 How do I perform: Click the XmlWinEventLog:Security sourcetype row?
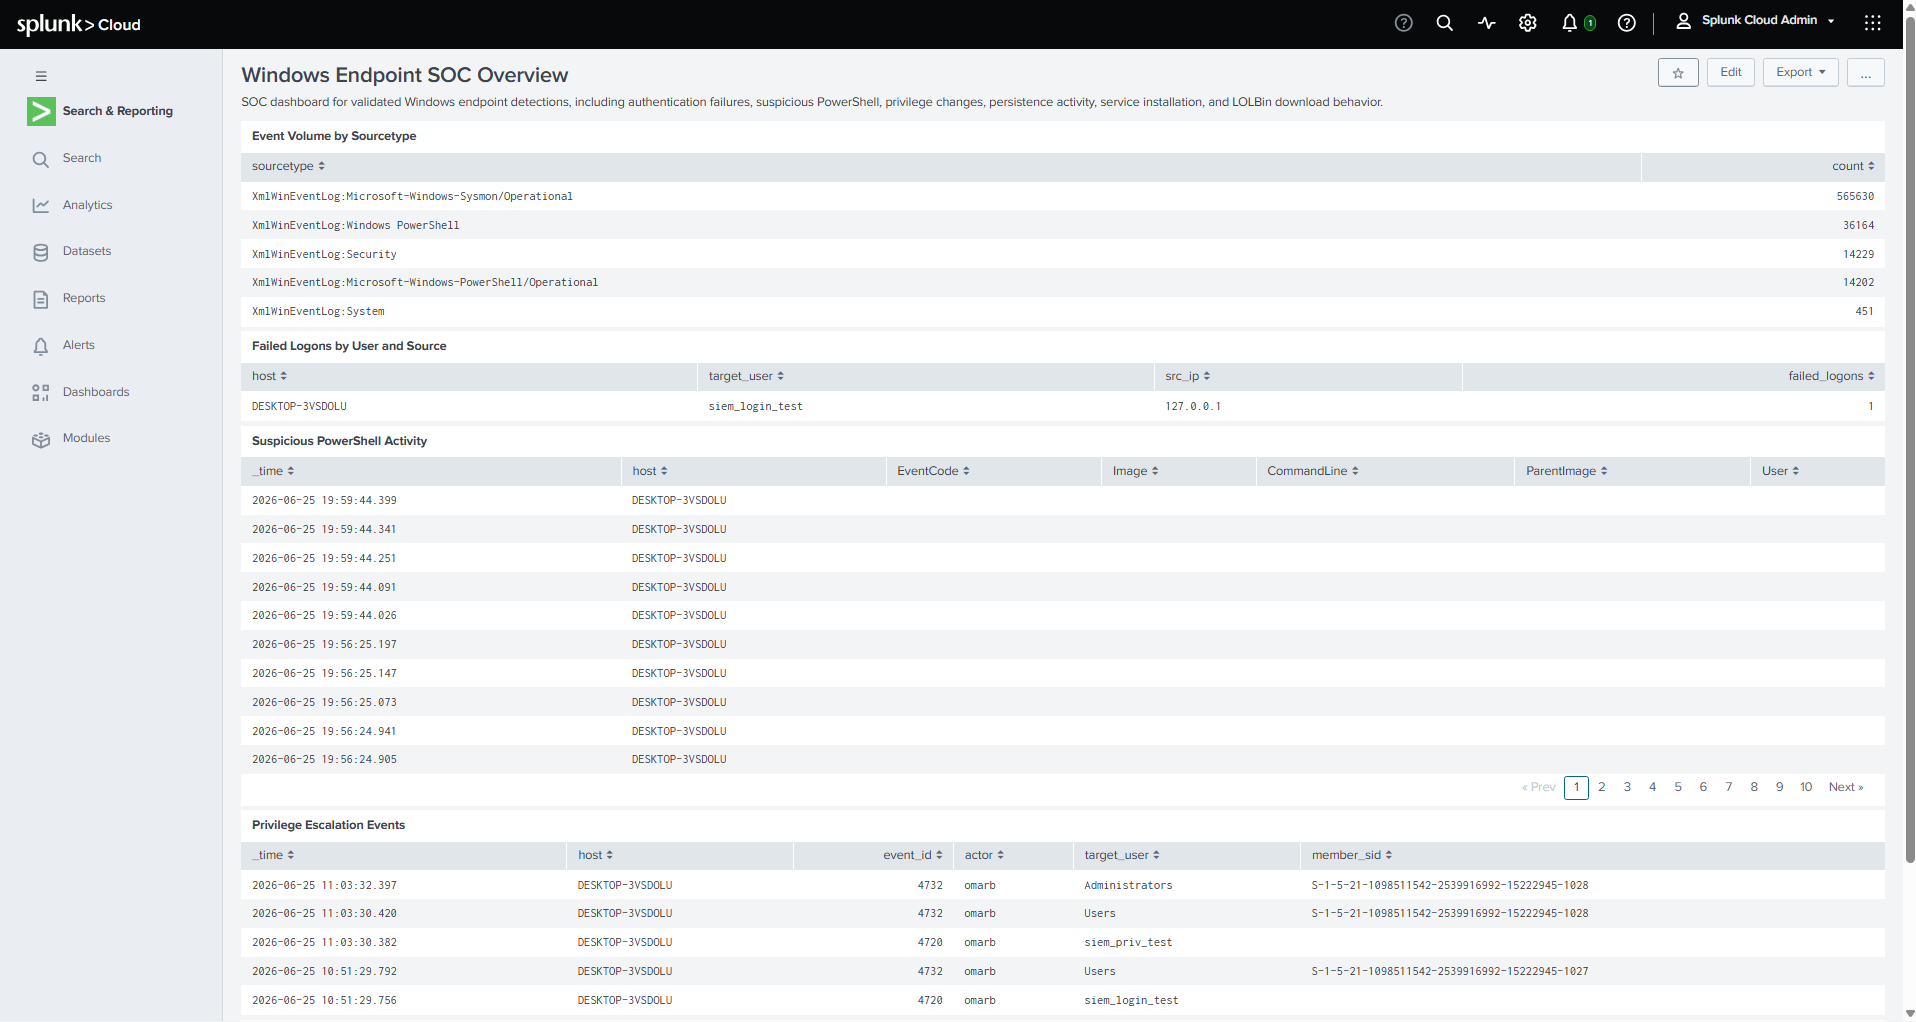[x=1063, y=255]
